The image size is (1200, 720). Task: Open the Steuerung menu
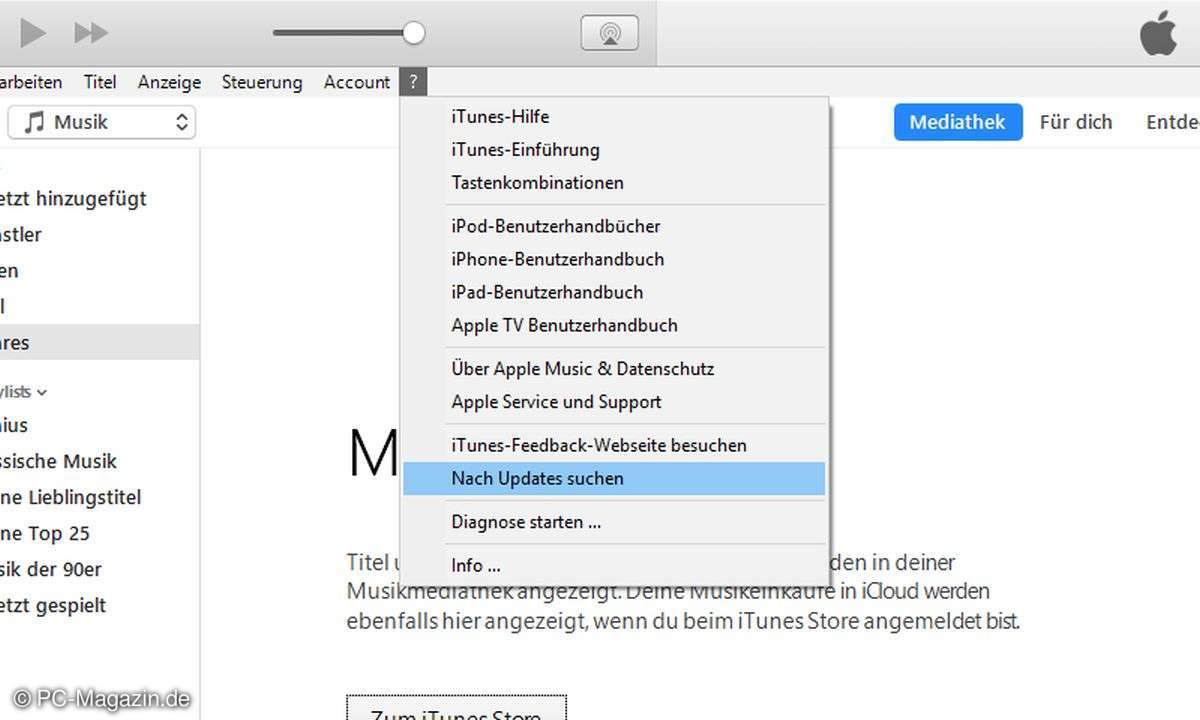click(262, 82)
